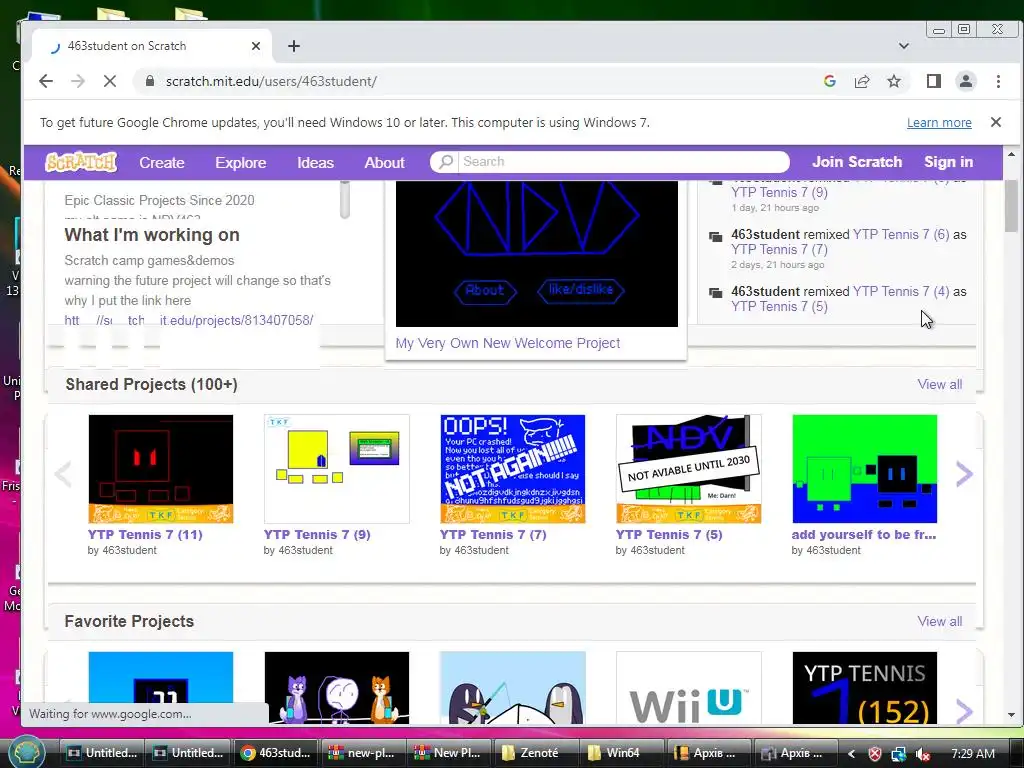Click the 463student by-line under YTP Tennis 7 (11)
Image resolution: width=1024 pixels, height=768 pixels.
pos(129,550)
